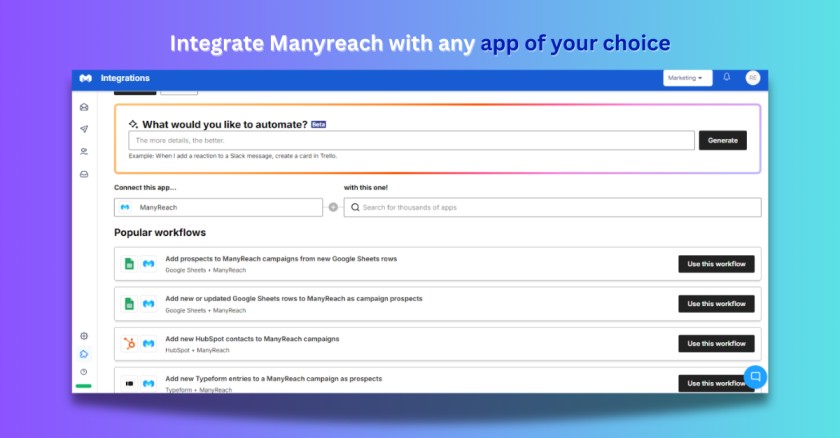
Task: Open the ManyReach 'Connect this app' selector
Action: [x=219, y=207]
